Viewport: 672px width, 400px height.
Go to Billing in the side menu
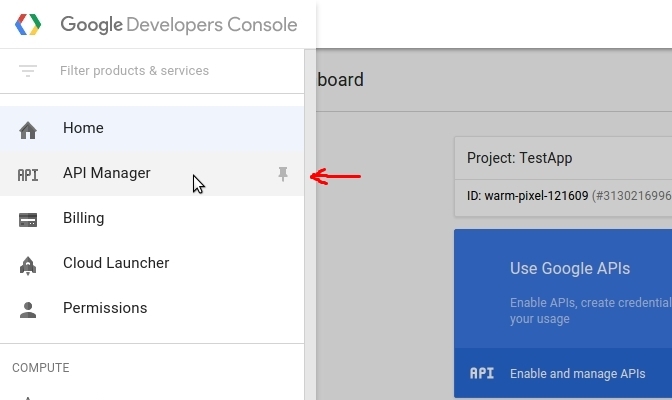tap(83, 219)
